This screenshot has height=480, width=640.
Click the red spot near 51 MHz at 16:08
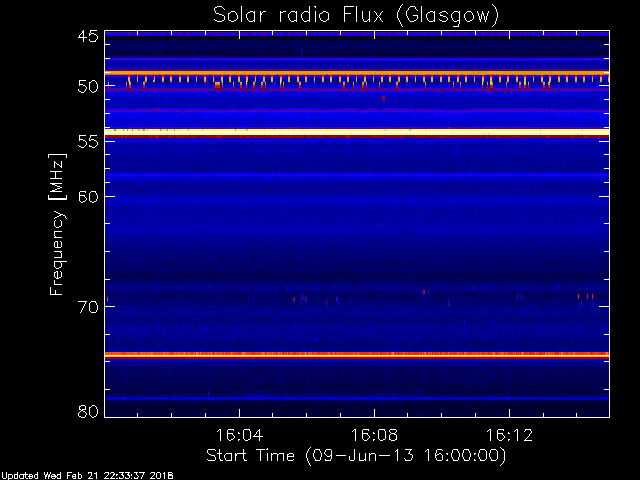pos(383,98)
